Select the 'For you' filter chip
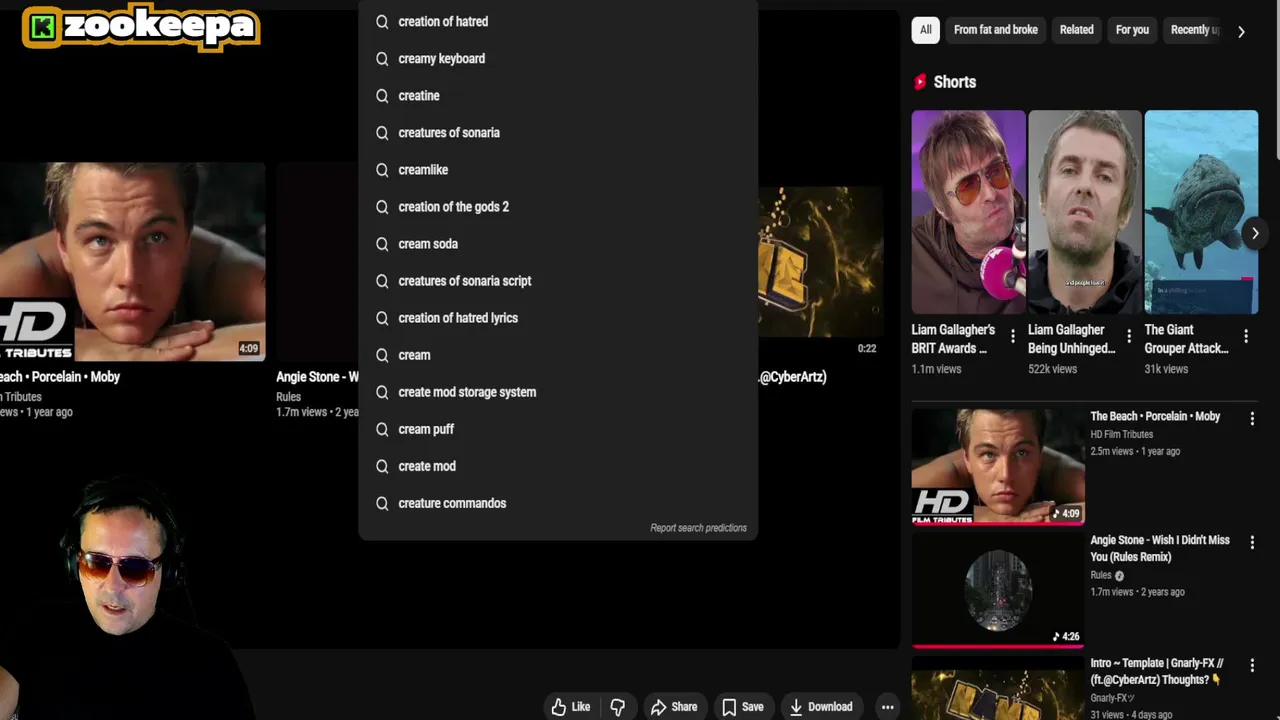The image size is (1280, 720). point(1132,30)
